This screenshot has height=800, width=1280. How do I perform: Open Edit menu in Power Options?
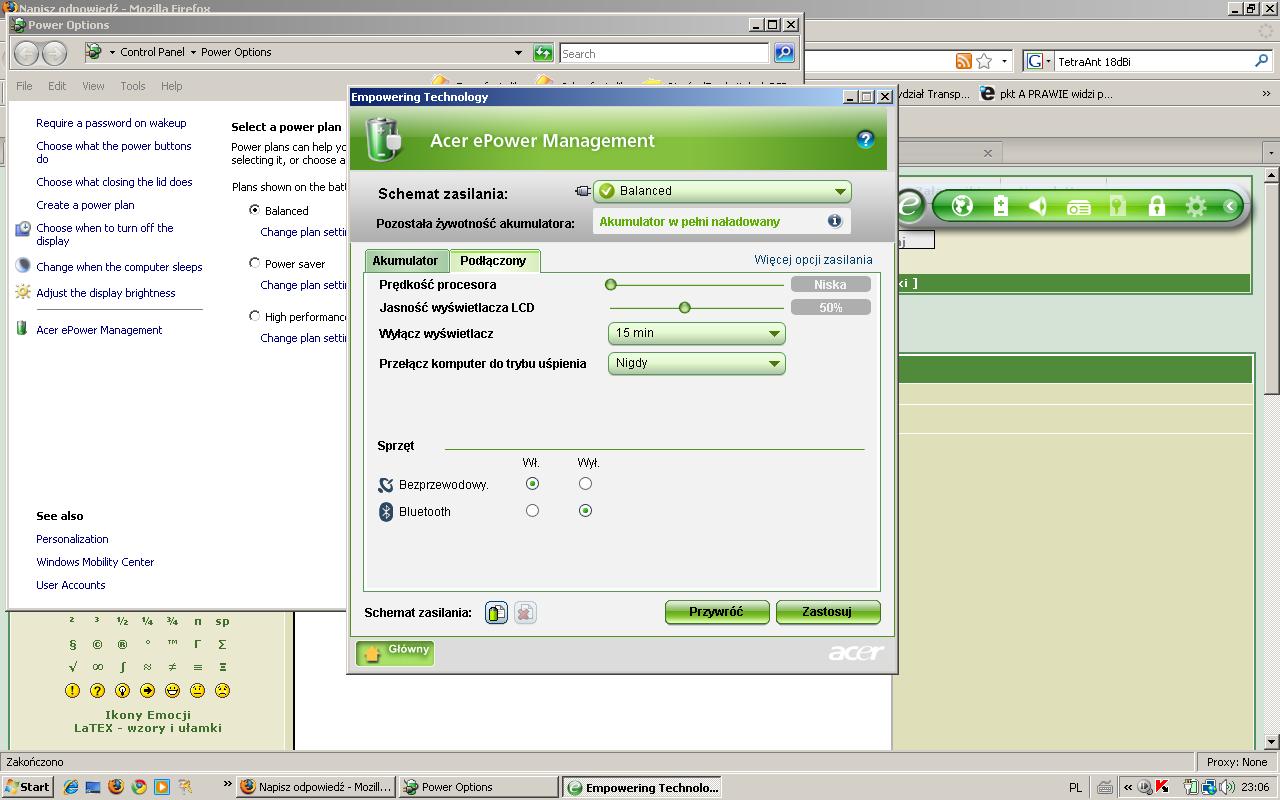(x=57, y=86)
